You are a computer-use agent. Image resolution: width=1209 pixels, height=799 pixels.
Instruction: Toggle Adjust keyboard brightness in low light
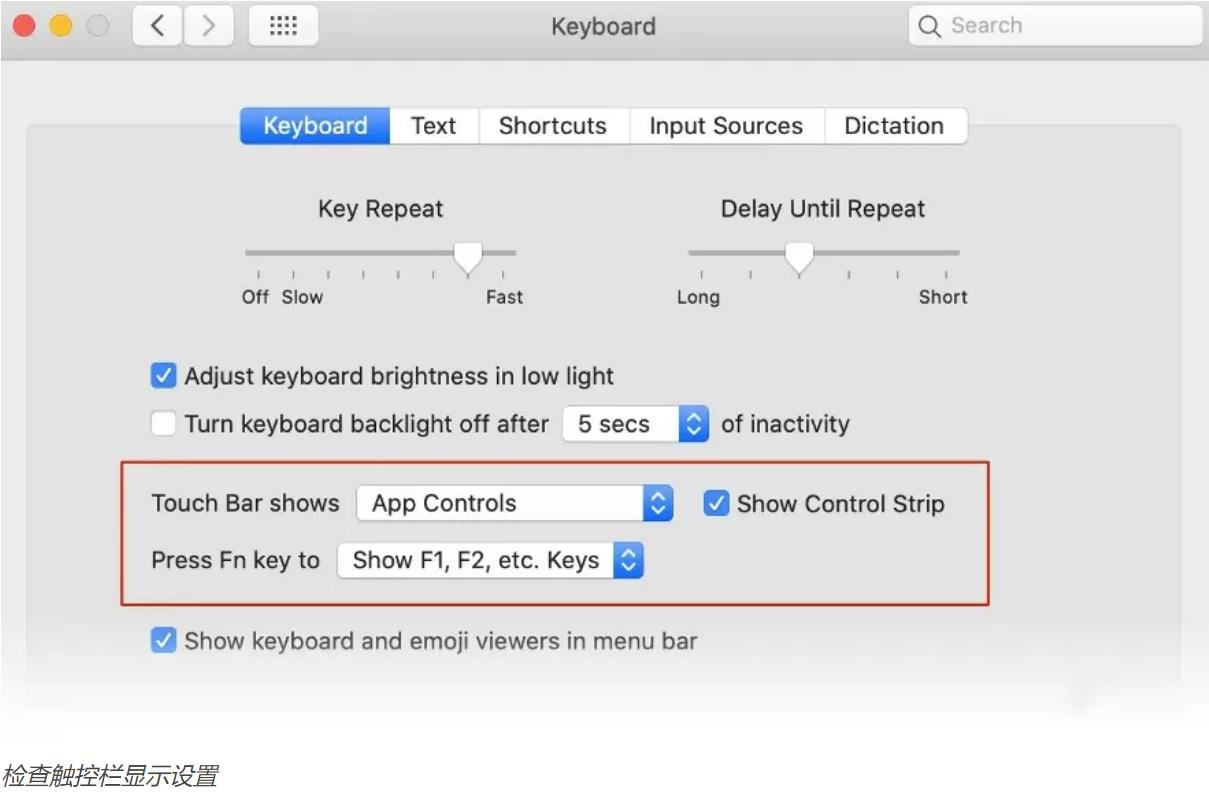163,376
